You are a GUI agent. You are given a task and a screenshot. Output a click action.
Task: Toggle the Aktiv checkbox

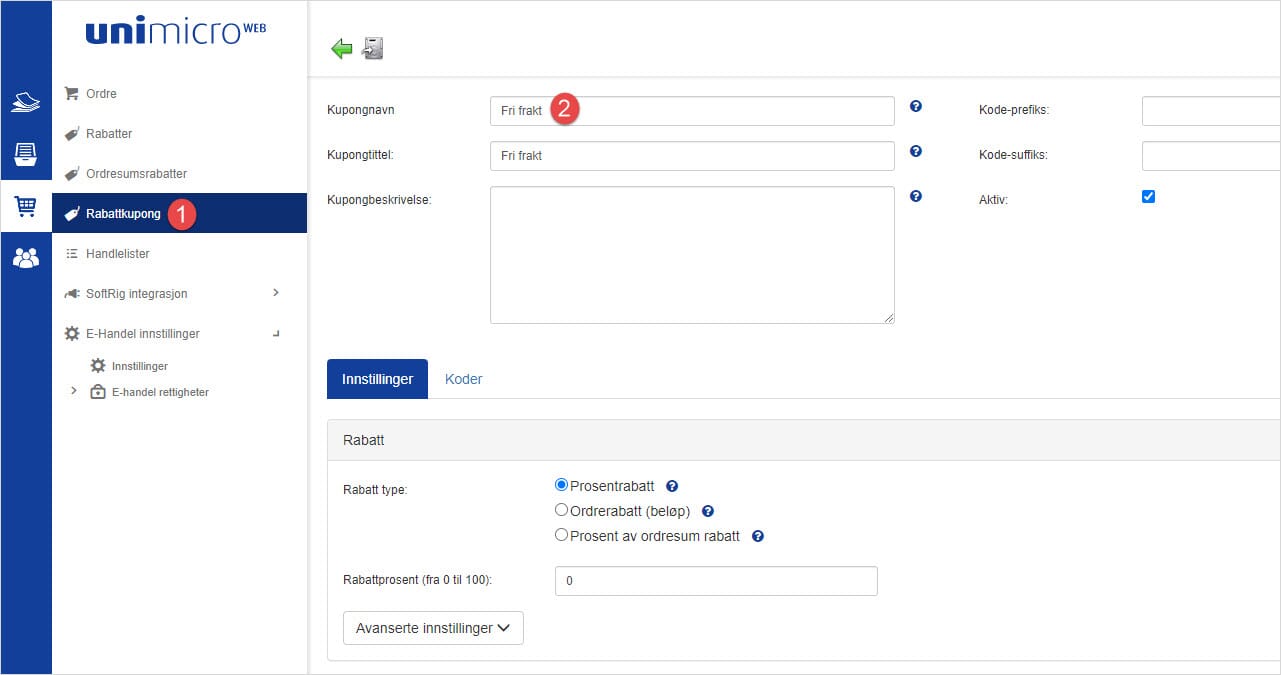pyautogui.click(x=1148, y=197)
